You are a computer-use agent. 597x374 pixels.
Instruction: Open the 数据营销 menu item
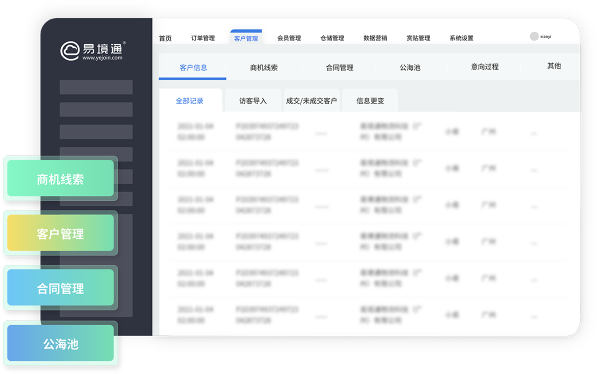(375, 38)
